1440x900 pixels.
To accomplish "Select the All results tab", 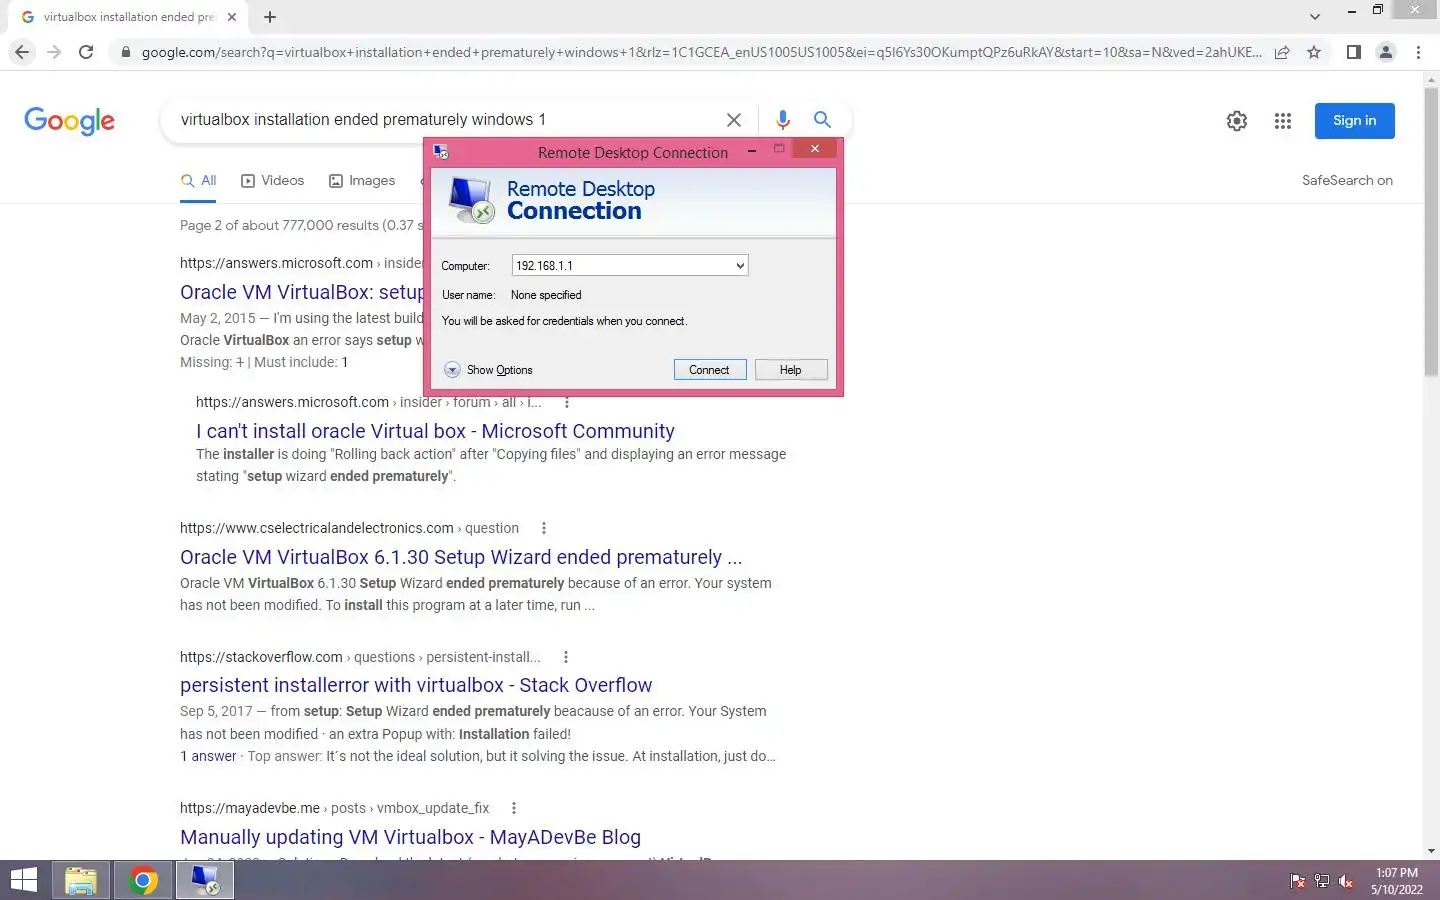I will [199, 181].
